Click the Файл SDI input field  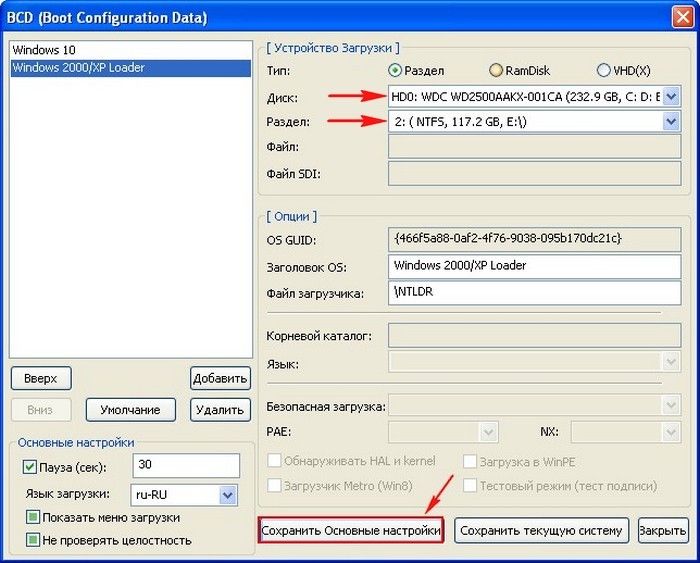point(534,174)
